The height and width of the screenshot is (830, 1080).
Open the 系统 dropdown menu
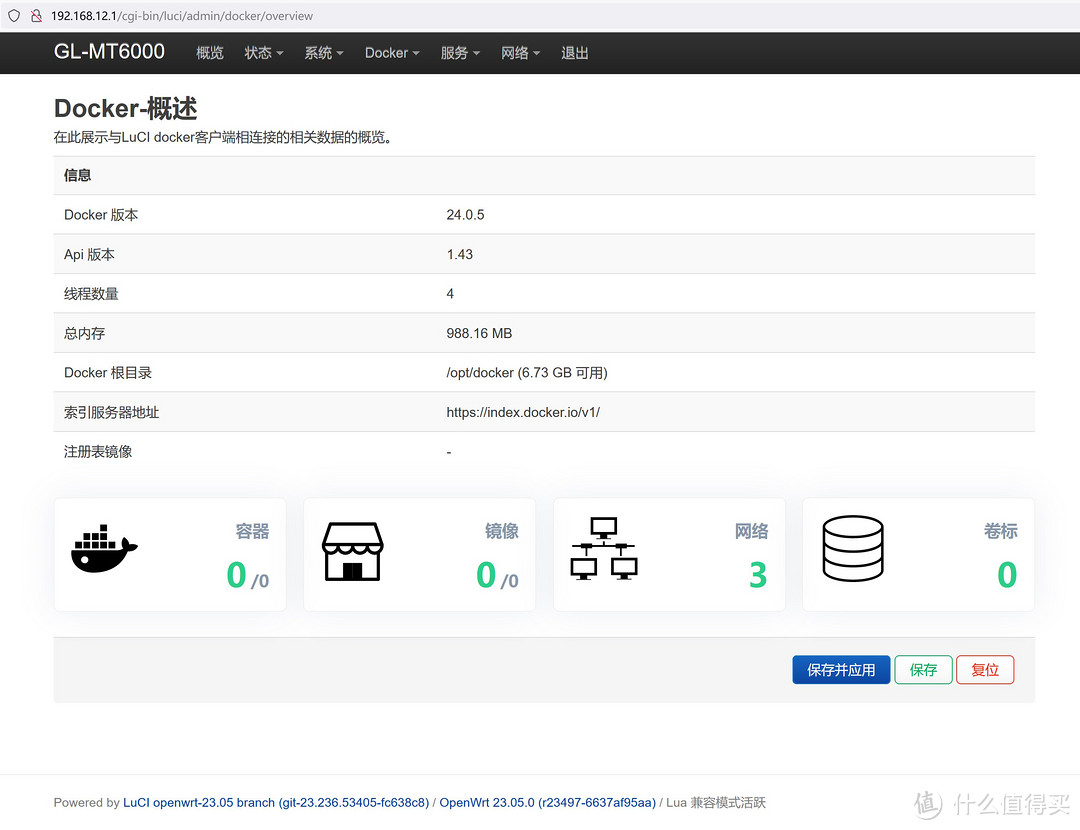click(324, 53)
